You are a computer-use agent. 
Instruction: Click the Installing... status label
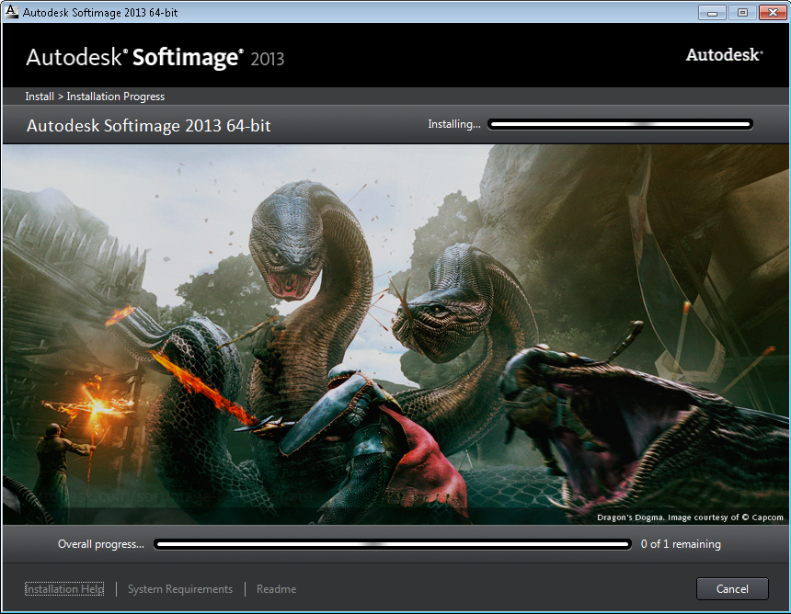(454, 125)
